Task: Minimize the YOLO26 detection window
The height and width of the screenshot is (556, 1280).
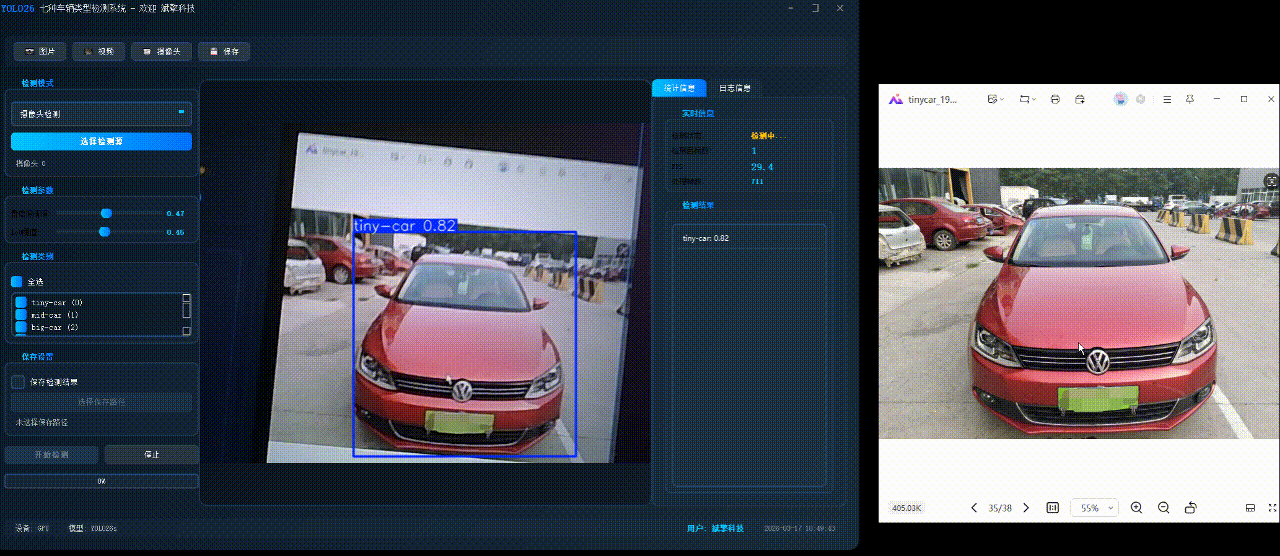Action: pos(789,8)
